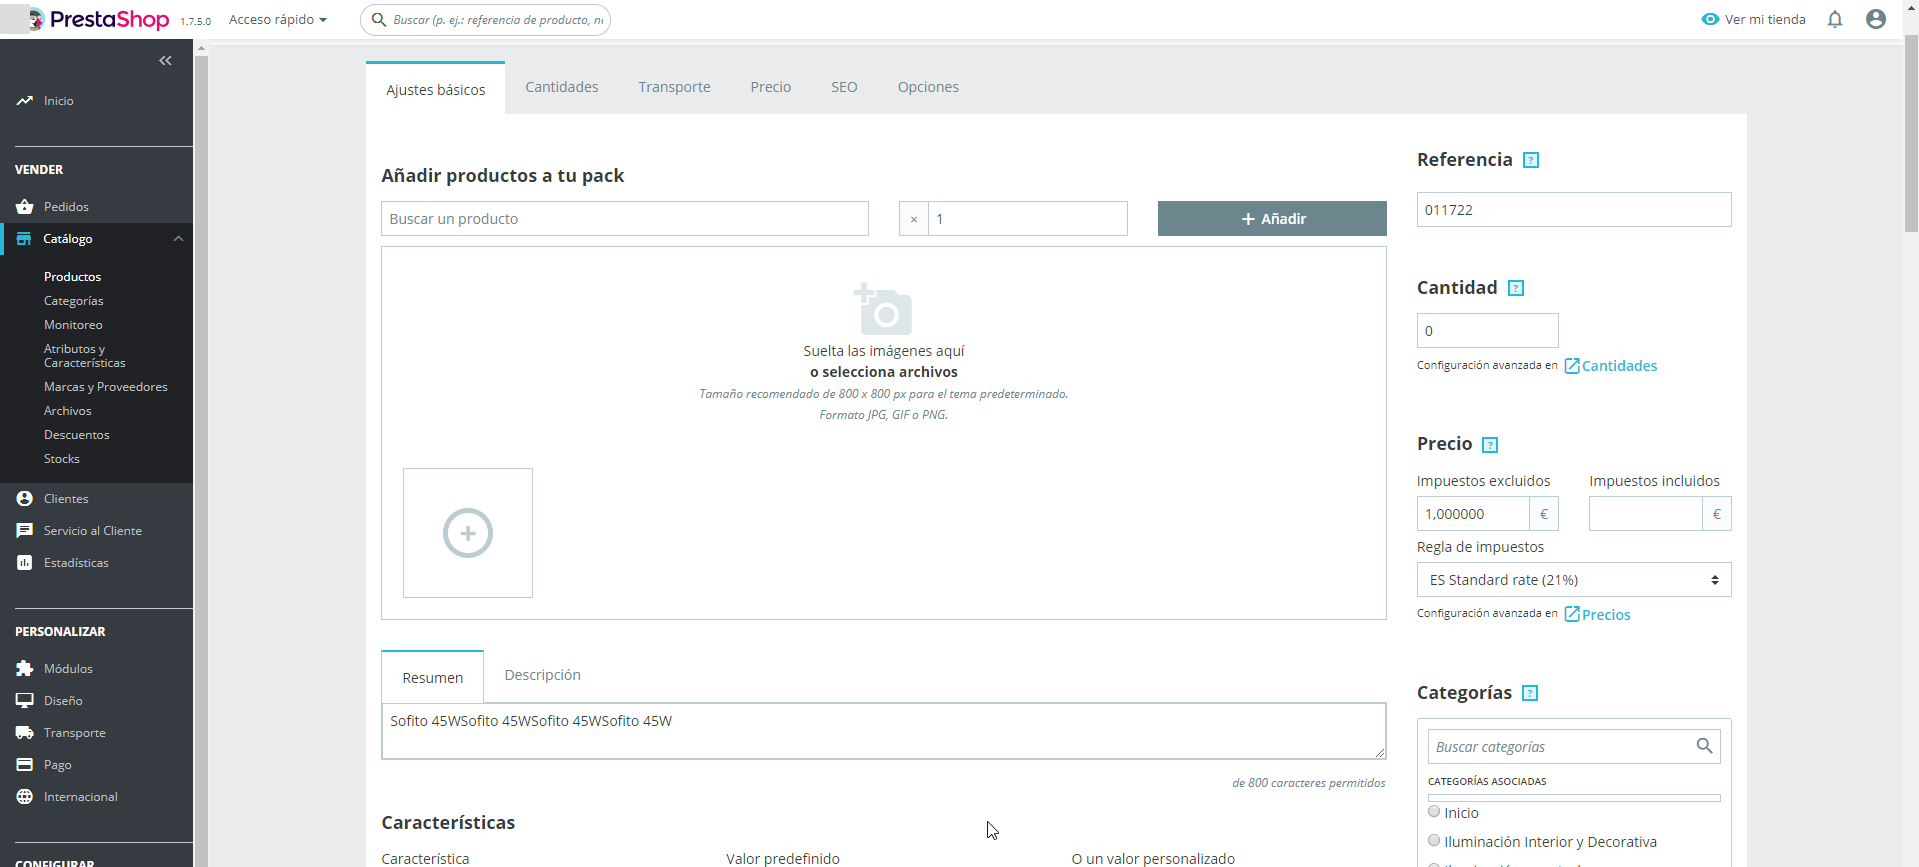Click the Catálogo store icon
The width and height of the screenshot is (1919, 867).
pos(24,239)
